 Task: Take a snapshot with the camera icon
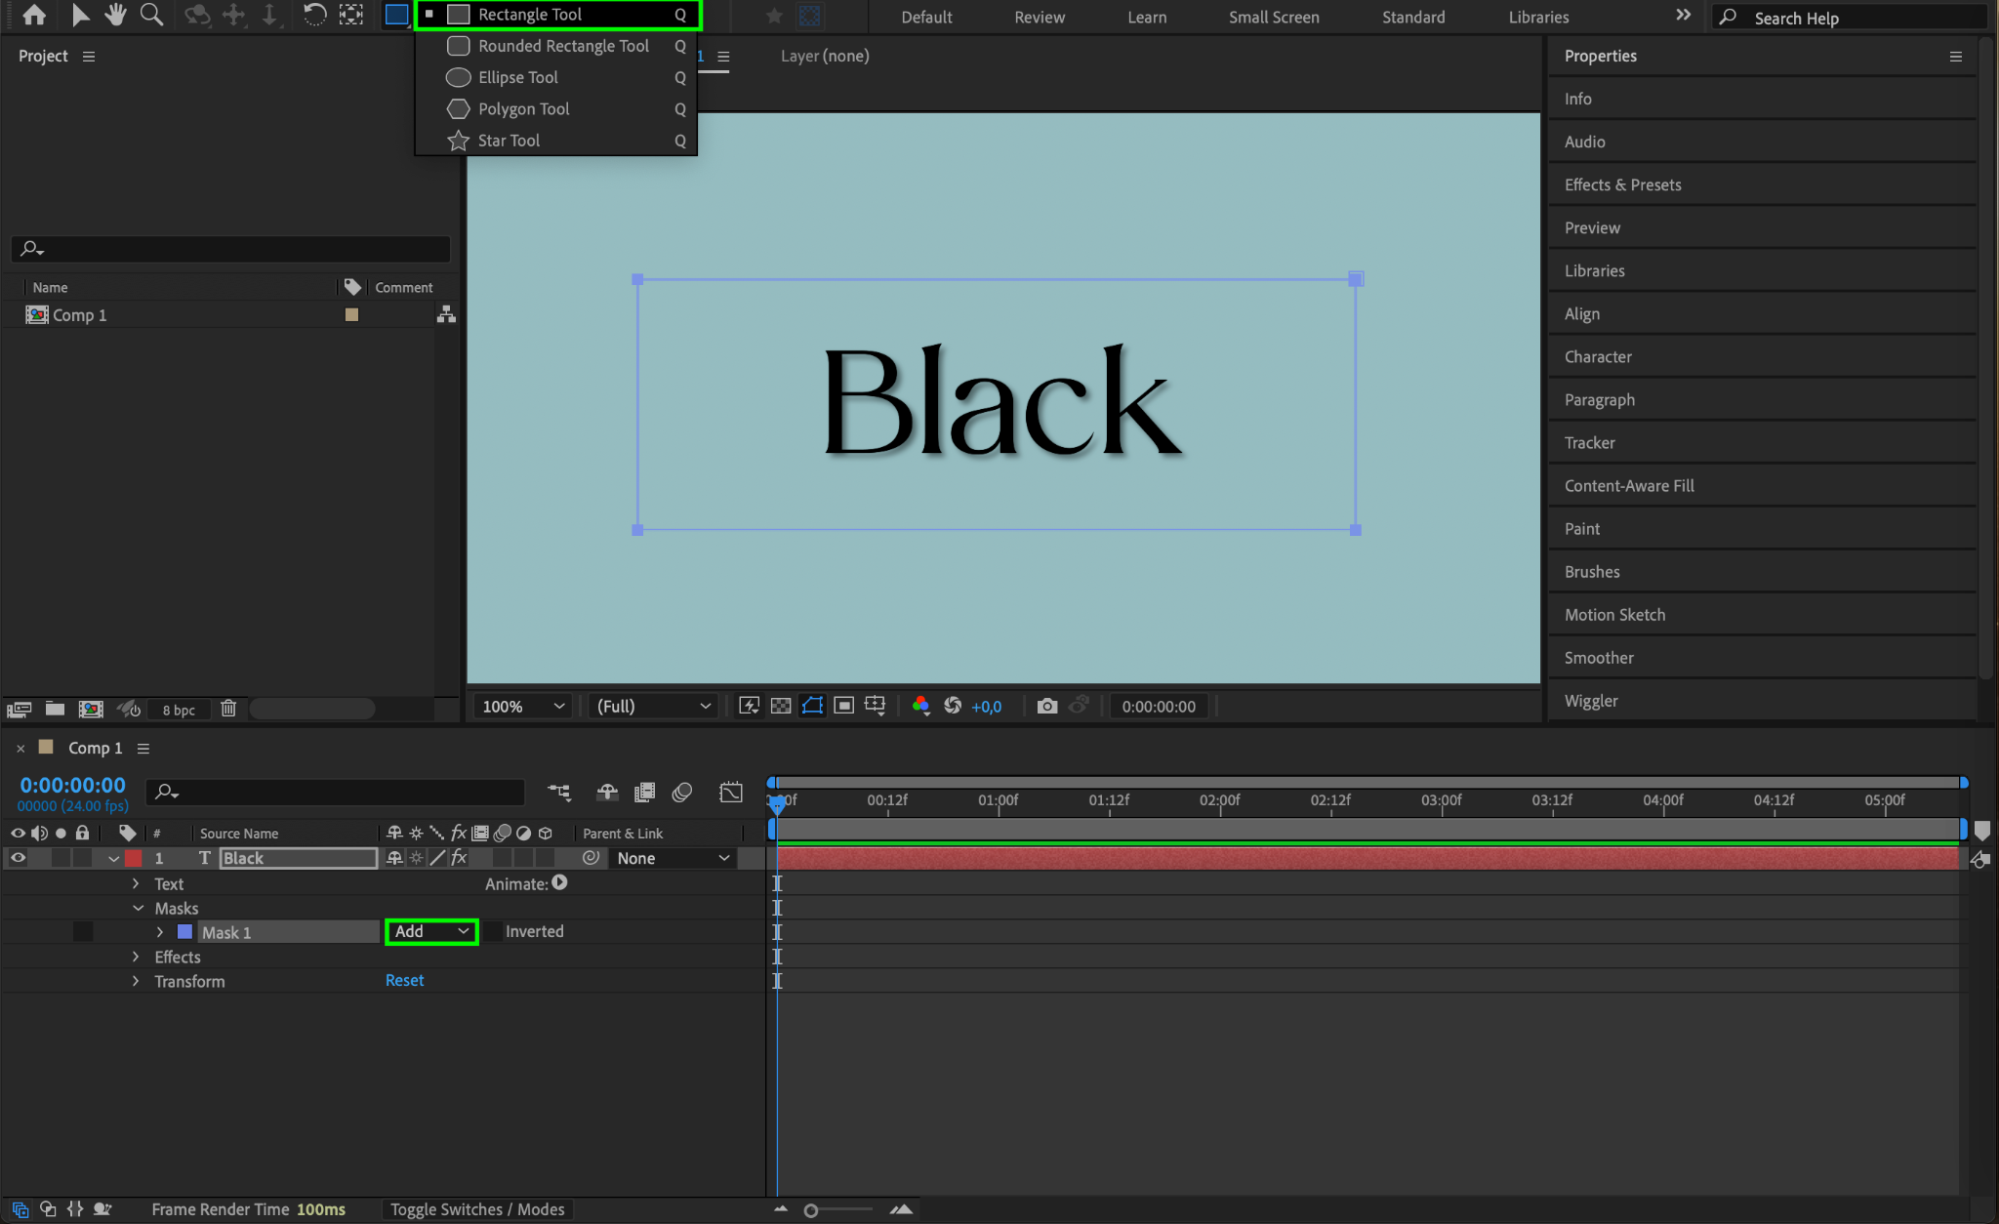[1047, 706]
